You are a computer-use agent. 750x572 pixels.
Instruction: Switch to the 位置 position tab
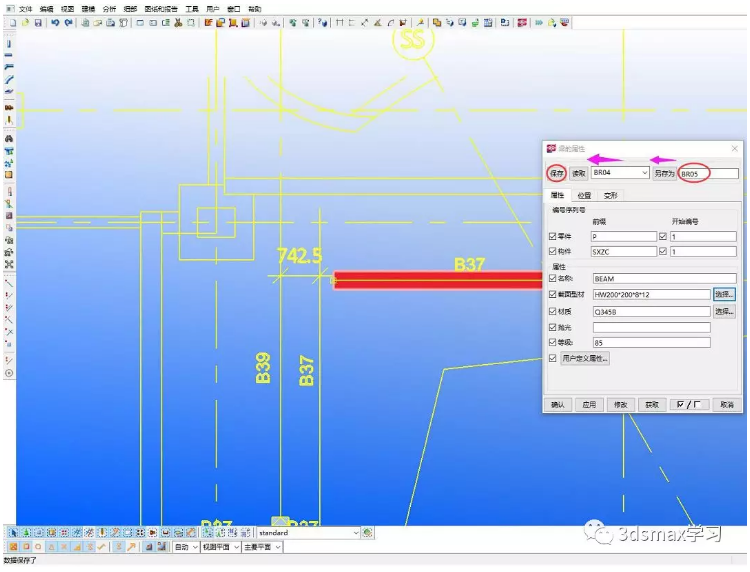[x=584, y=195]
